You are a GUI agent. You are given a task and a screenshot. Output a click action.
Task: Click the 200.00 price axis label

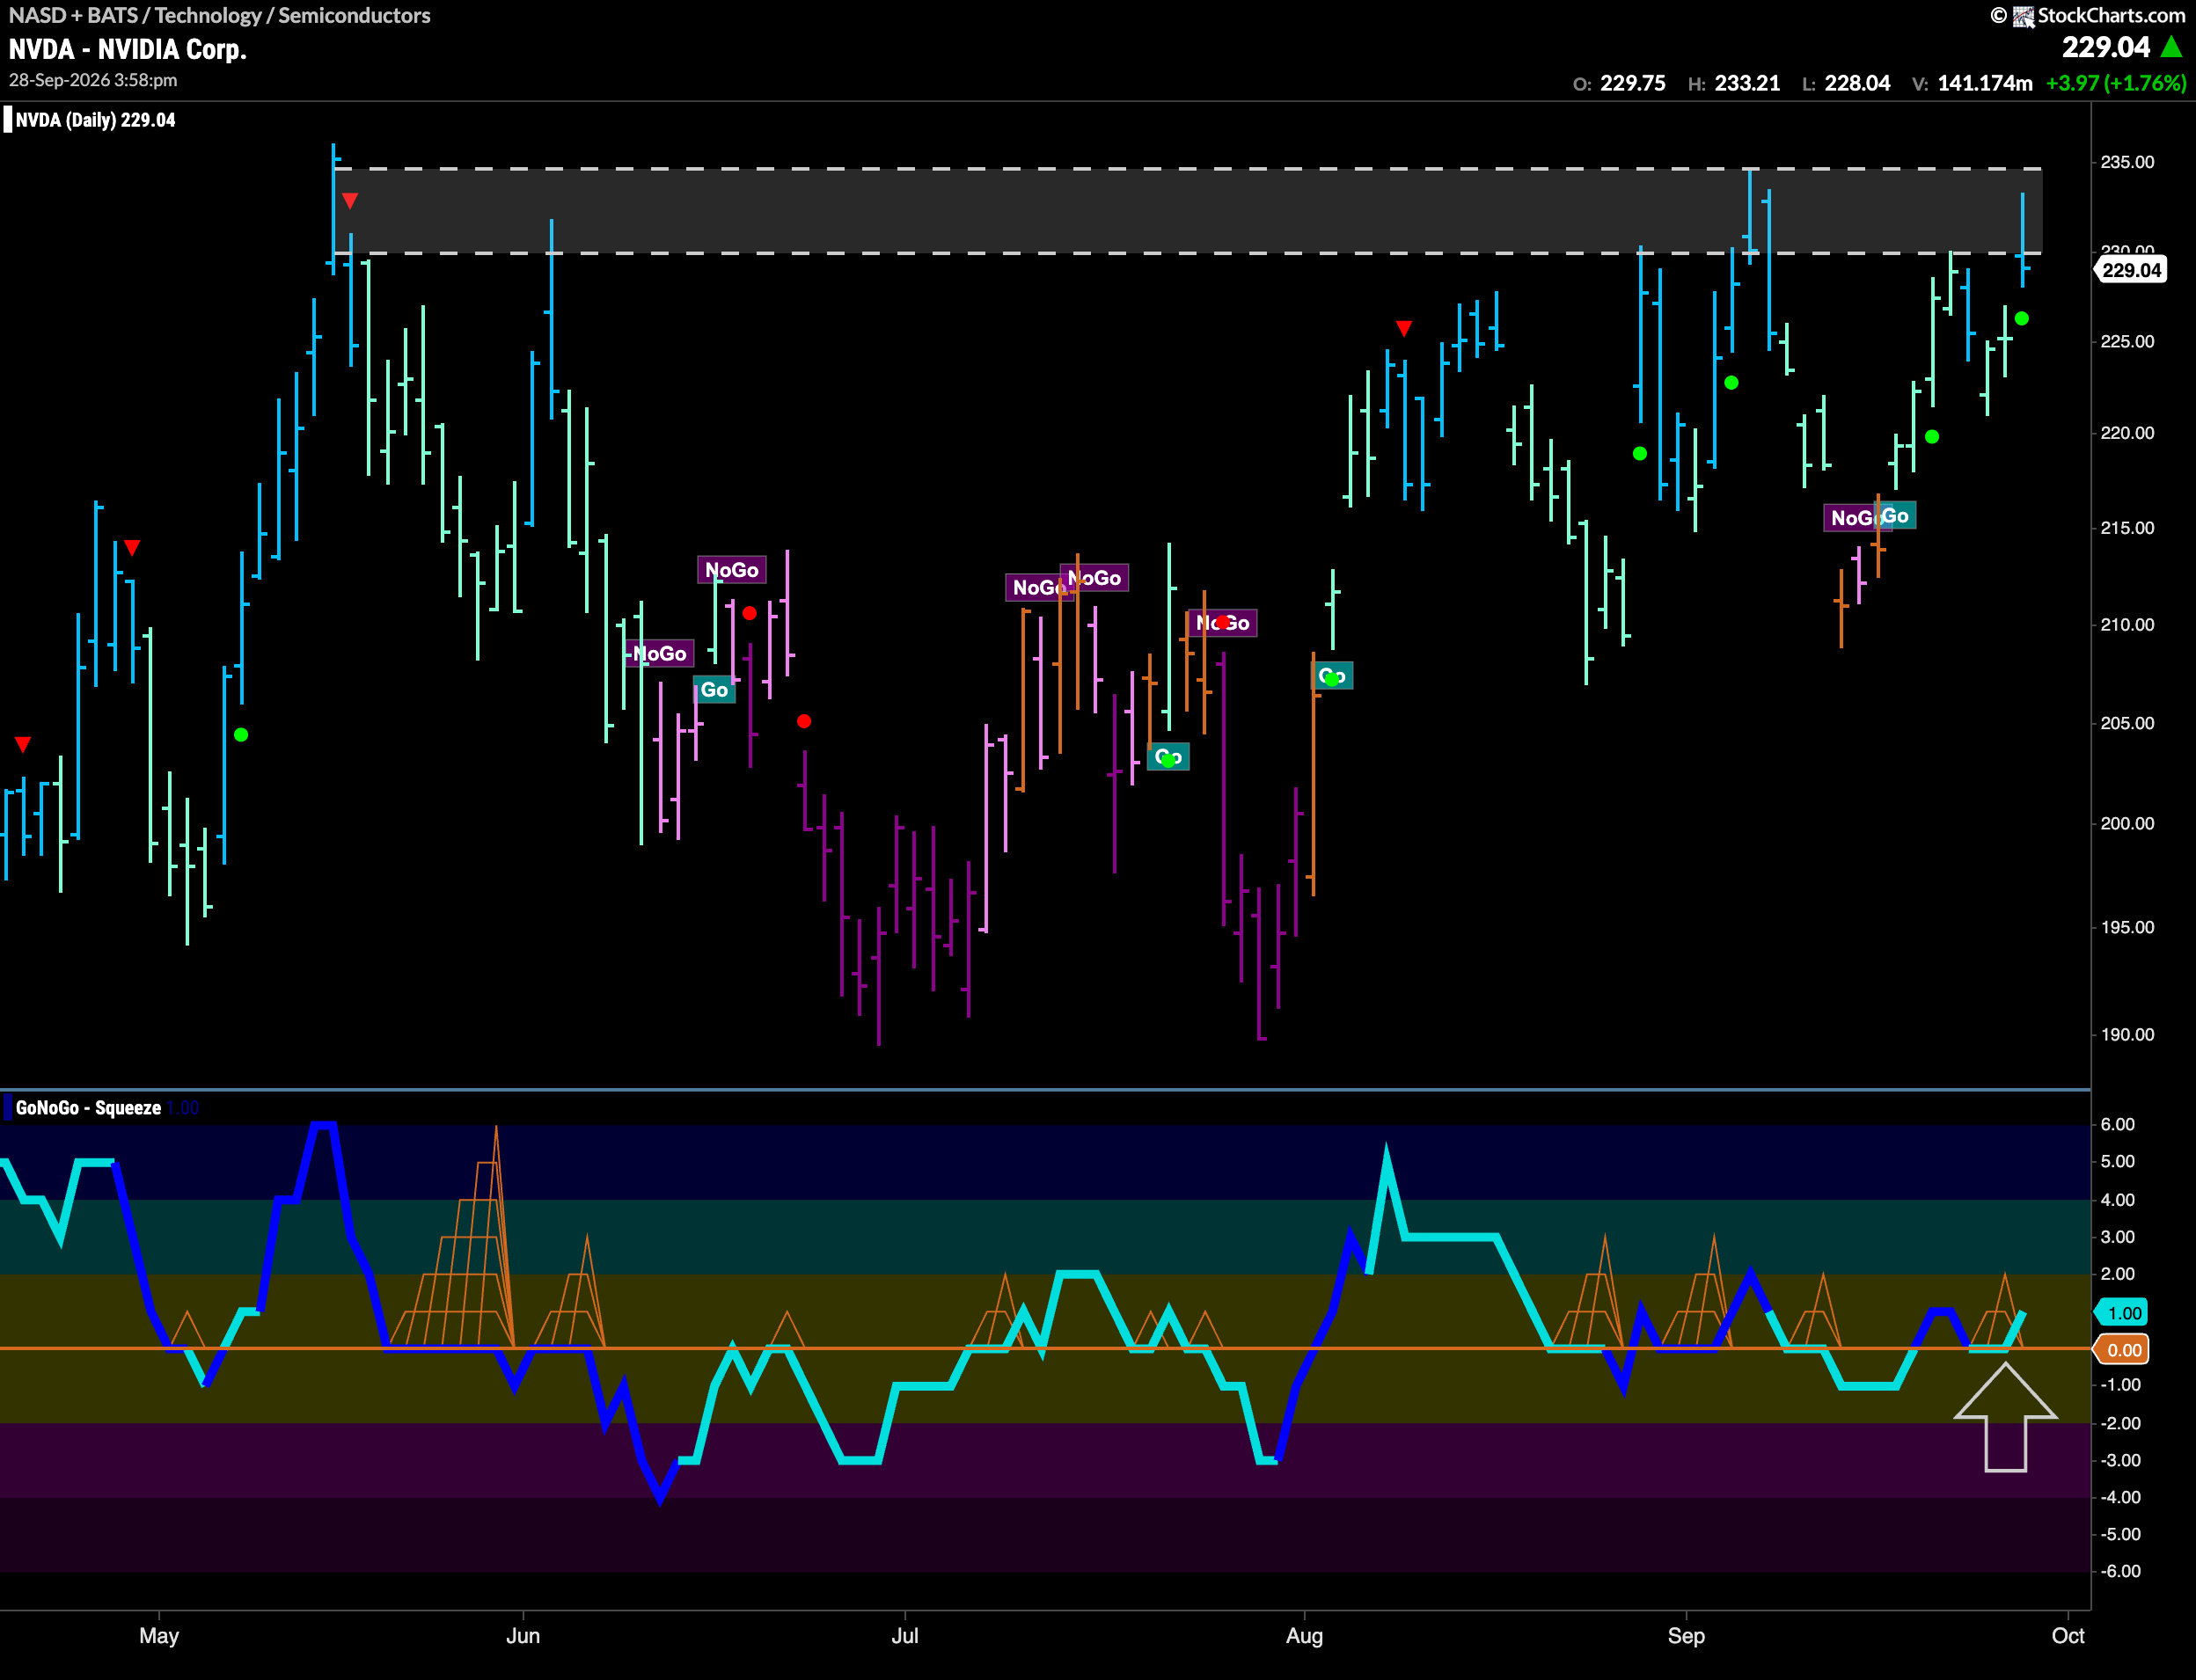[x=2127, y=823]
